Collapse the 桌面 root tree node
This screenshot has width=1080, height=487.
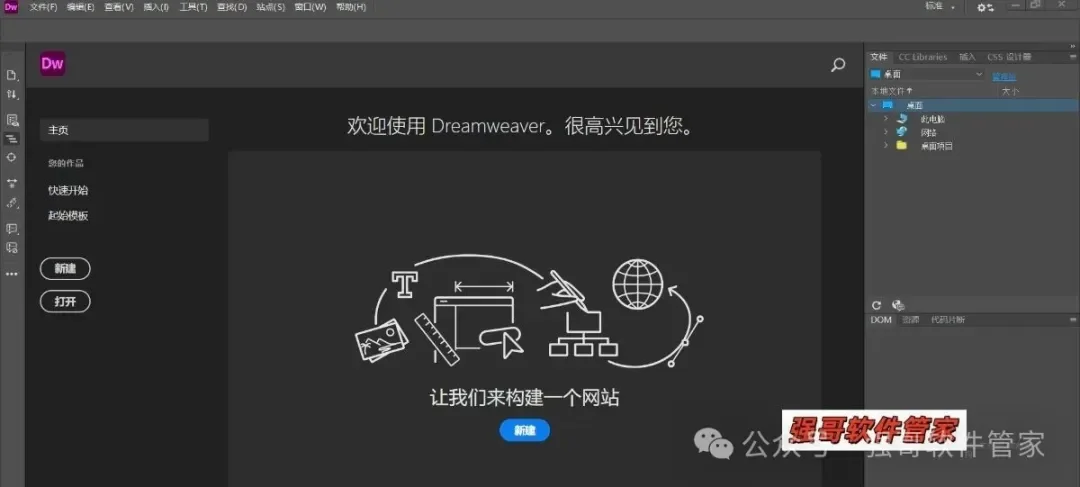click(x=873, y=105)
